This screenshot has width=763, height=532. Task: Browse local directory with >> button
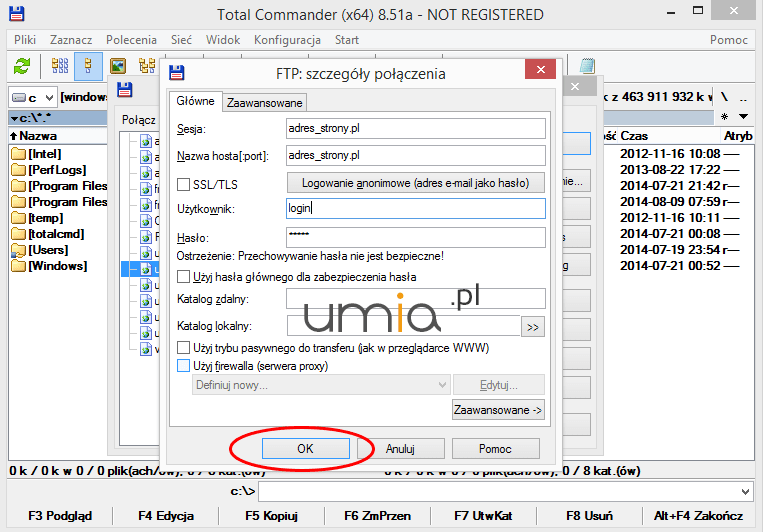click(533, 327)
